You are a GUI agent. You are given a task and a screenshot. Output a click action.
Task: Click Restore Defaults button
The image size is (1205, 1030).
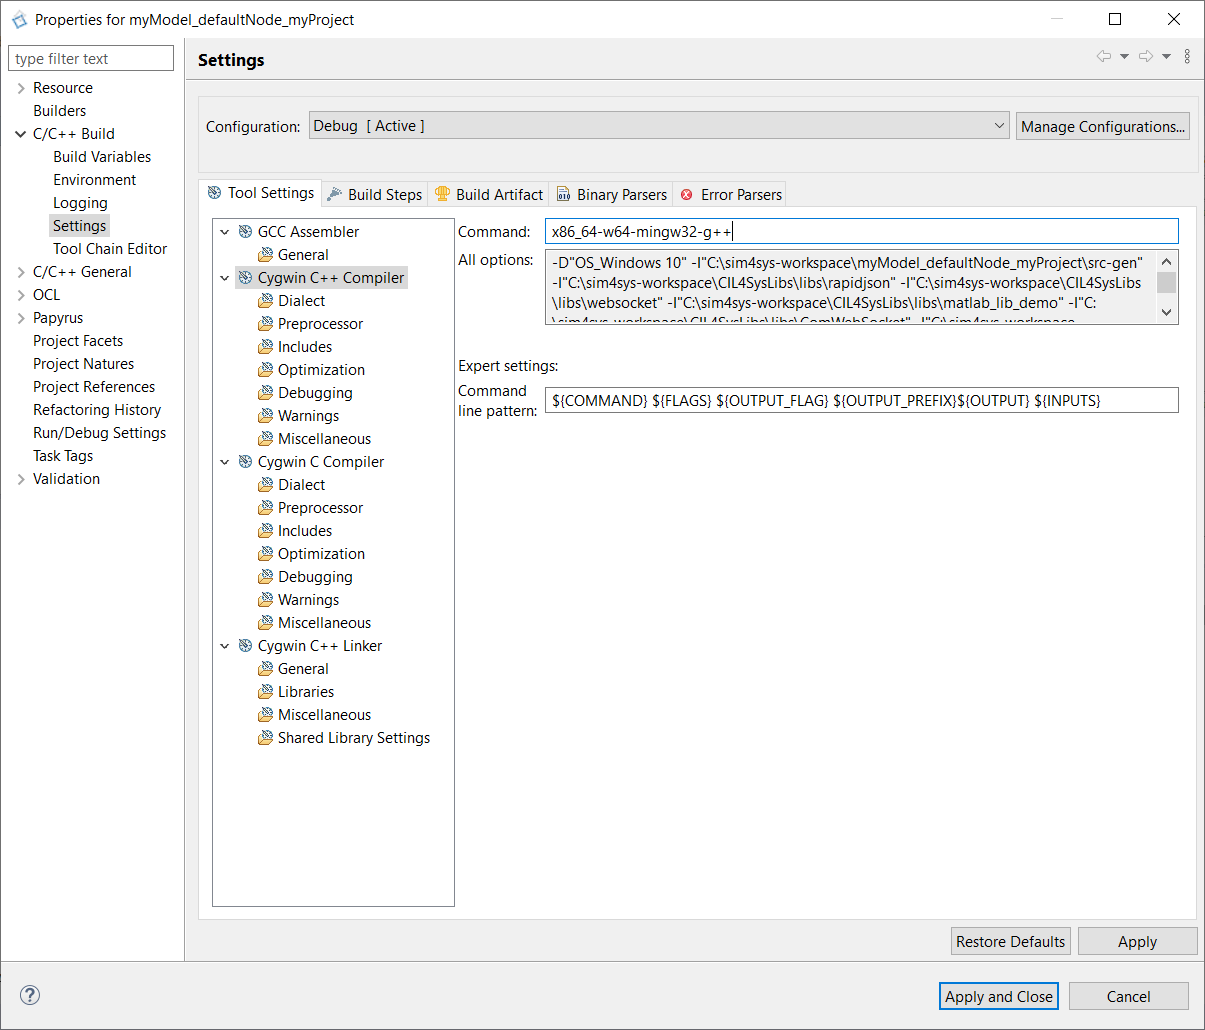coord(1011,941)
